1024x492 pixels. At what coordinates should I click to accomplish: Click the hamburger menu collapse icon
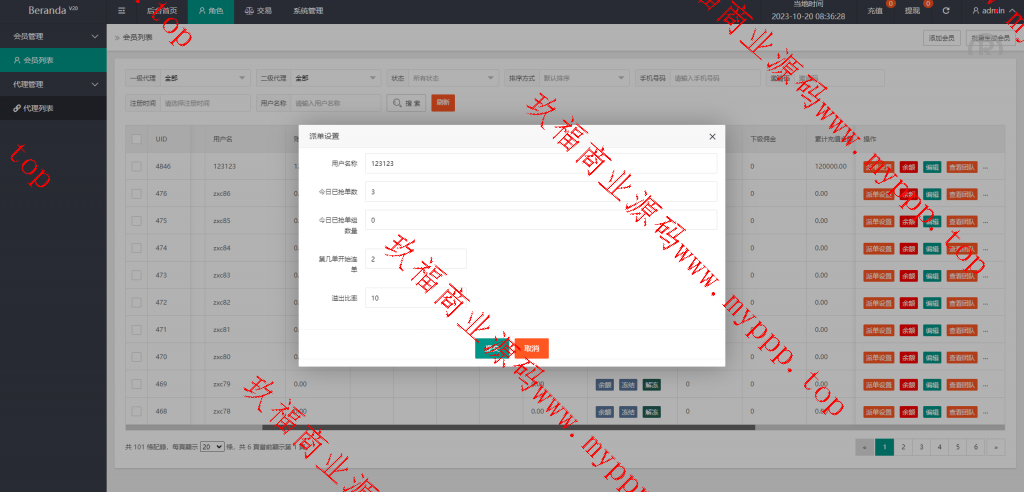(x=122, y=11)
